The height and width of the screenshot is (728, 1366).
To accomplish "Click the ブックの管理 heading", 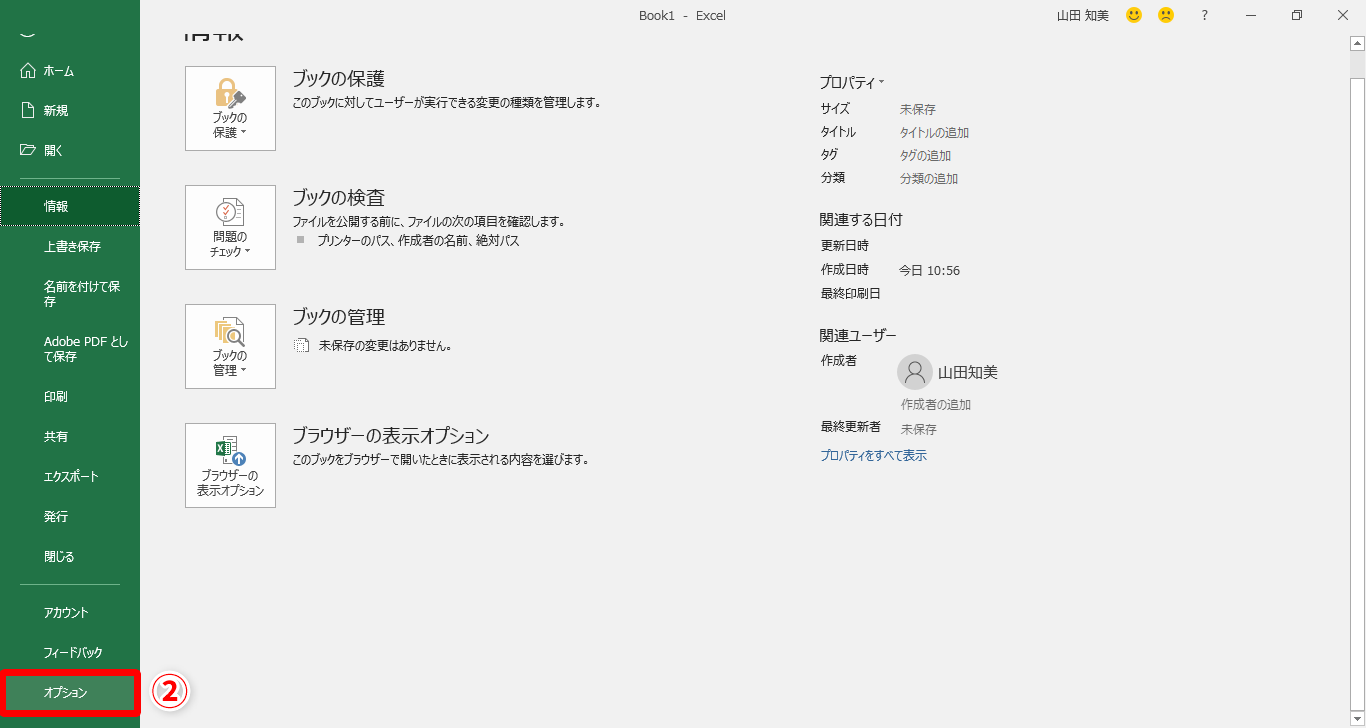I will (338, 317).
